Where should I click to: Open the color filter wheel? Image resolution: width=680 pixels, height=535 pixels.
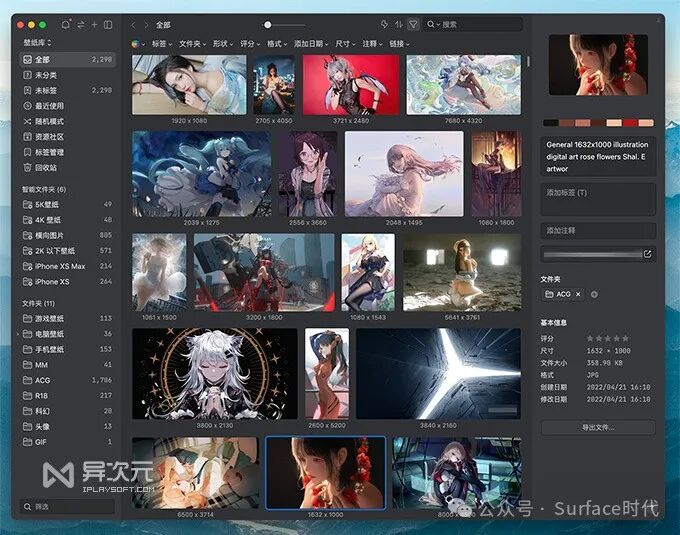tap(136, 44)
